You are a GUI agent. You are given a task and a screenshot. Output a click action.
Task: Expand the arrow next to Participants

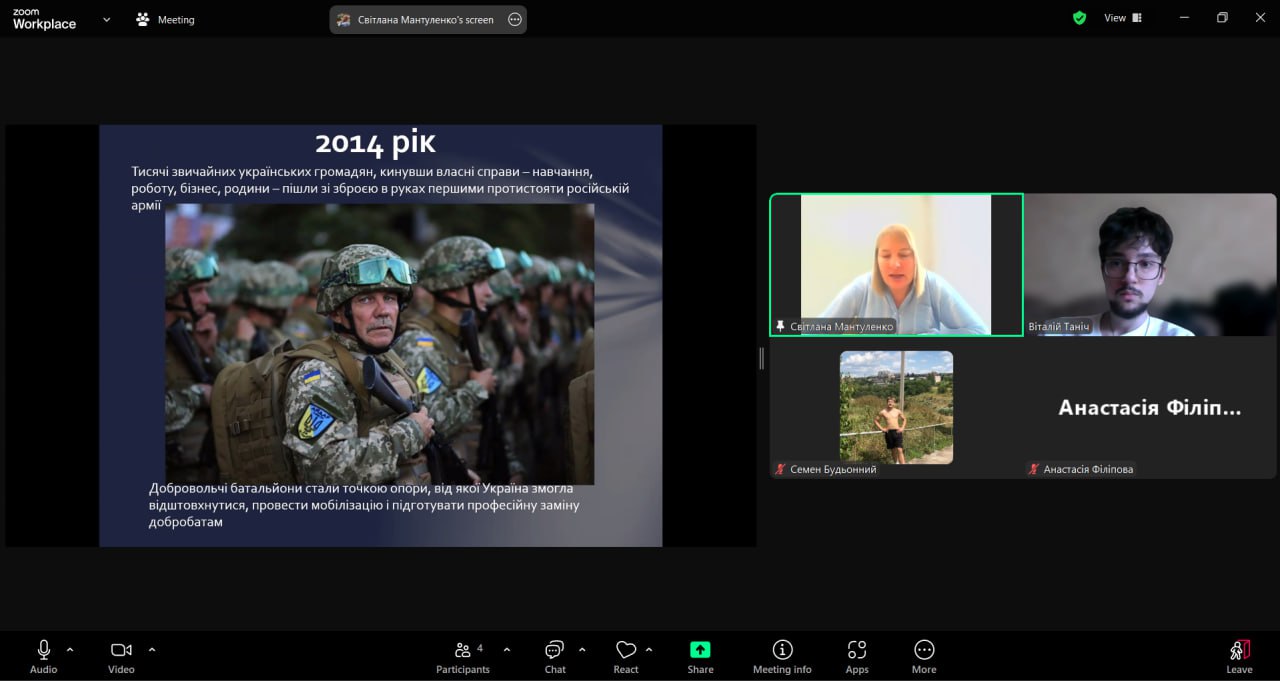click(x=507, y=649)
